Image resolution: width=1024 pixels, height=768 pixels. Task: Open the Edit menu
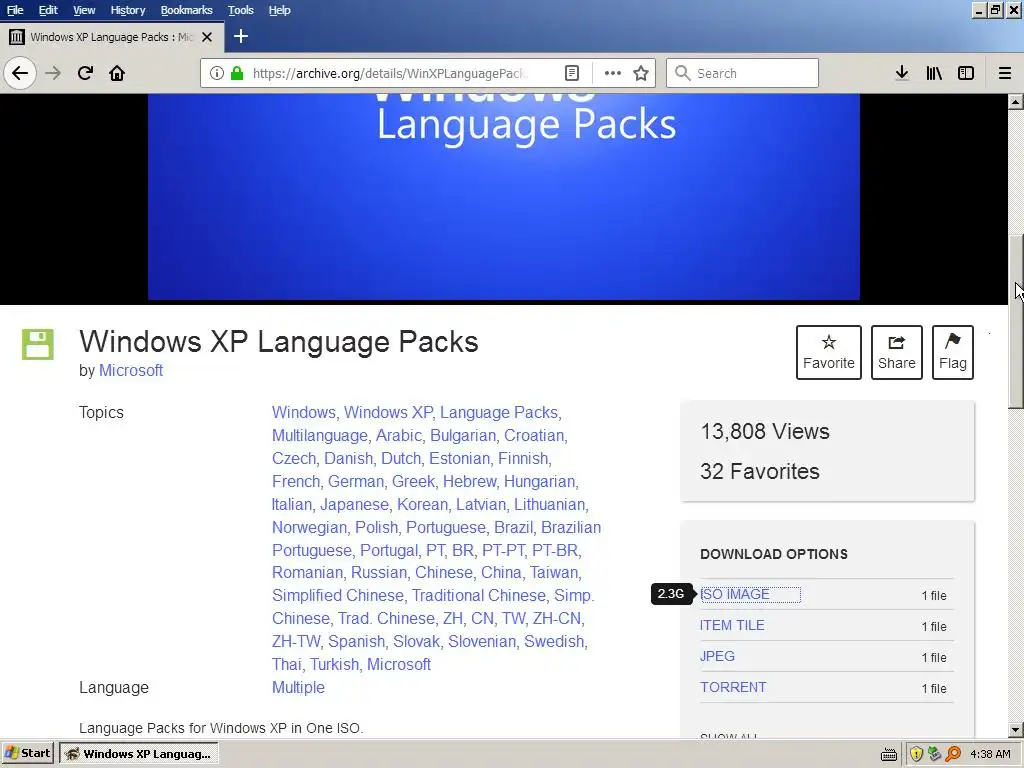(x=48, y=10)
